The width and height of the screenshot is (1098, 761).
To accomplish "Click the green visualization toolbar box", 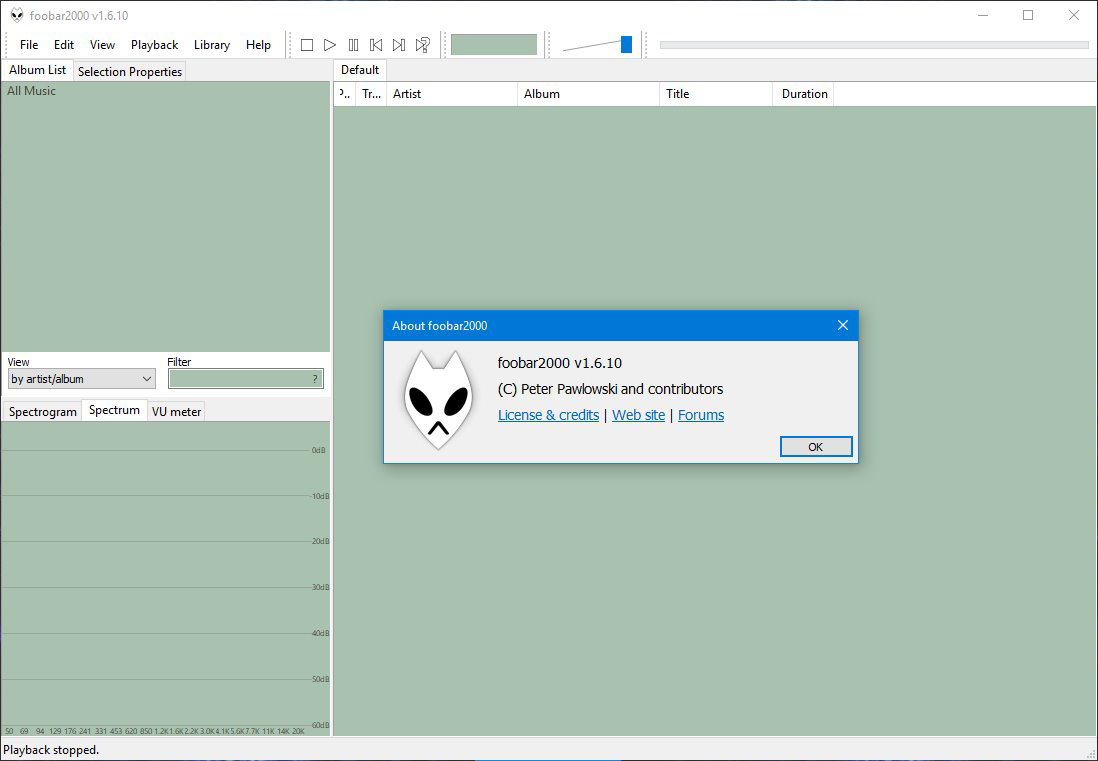I will (x=494, y=45).
